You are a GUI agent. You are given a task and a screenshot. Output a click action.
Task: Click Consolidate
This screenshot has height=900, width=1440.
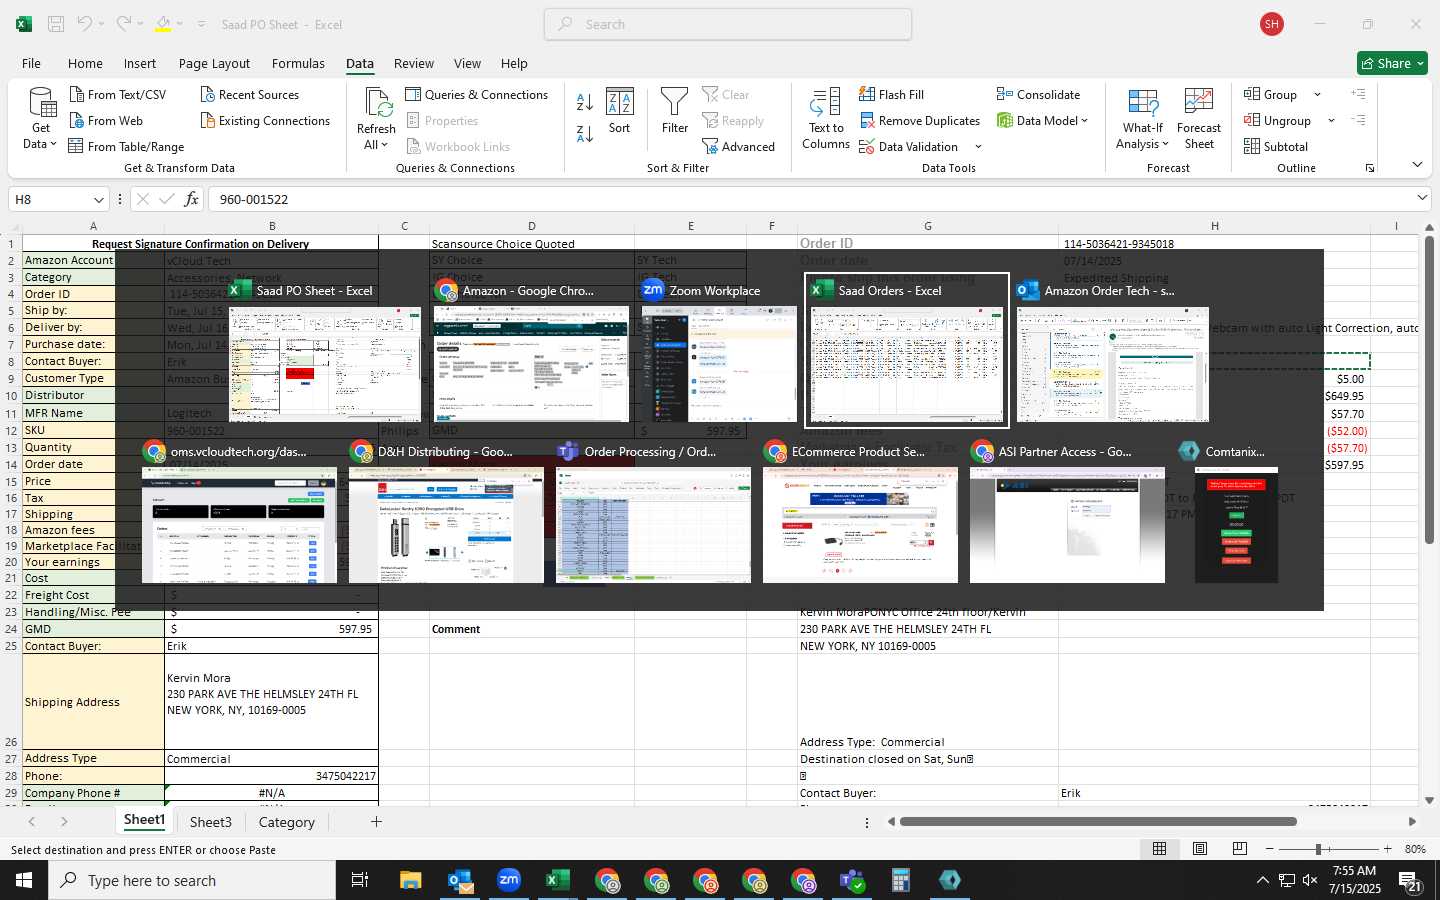tap(1038, 94)
